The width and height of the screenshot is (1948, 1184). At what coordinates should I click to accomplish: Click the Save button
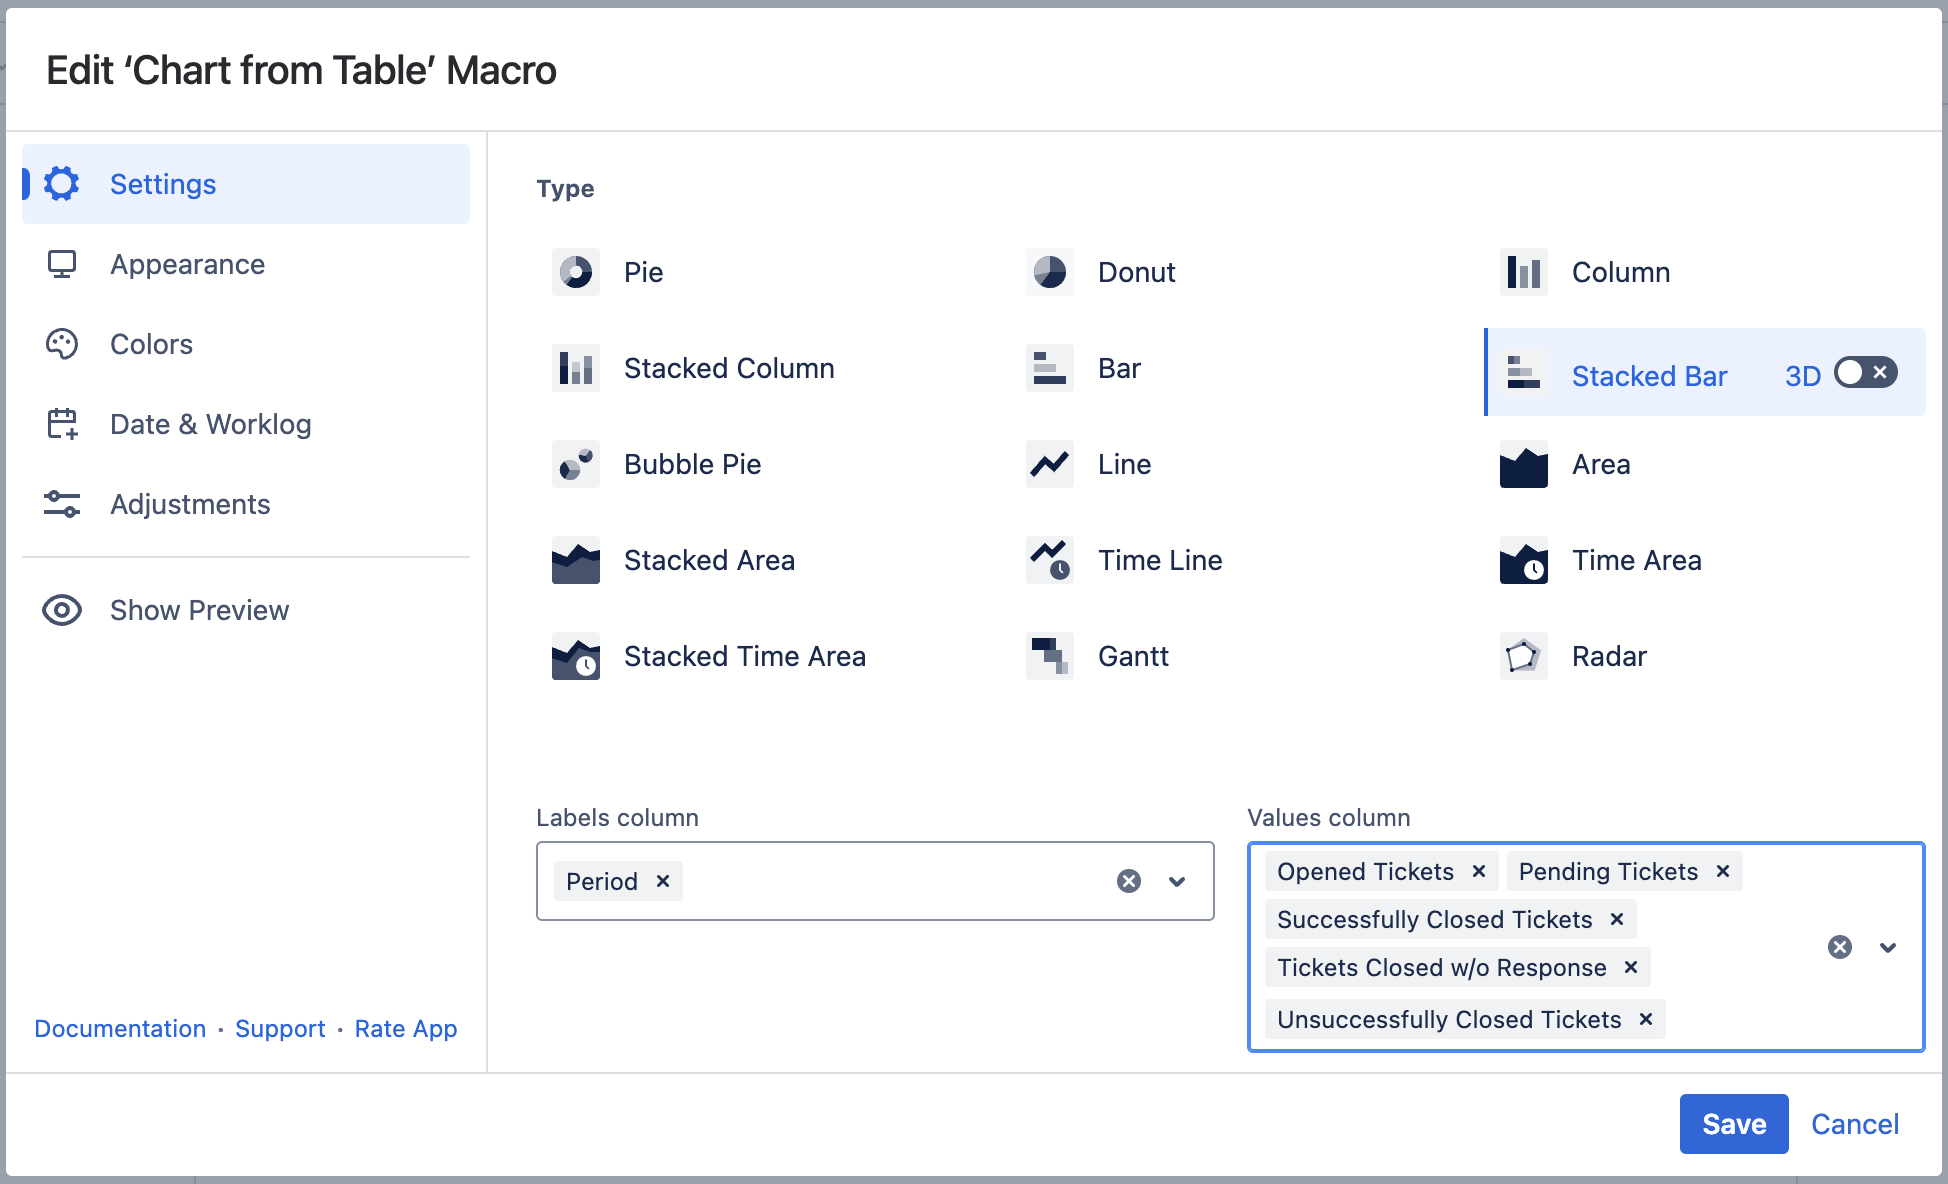coord(1733,1124)
